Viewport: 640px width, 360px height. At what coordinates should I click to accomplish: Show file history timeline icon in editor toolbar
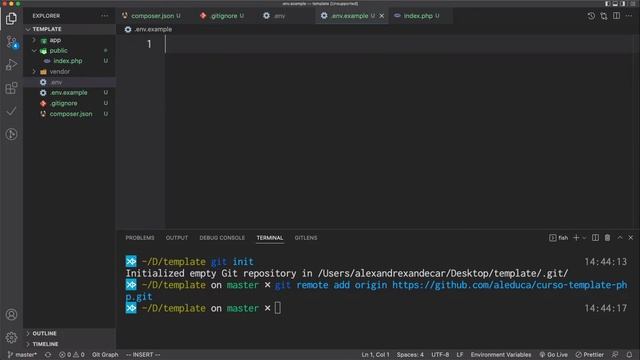tap(591, 16)
